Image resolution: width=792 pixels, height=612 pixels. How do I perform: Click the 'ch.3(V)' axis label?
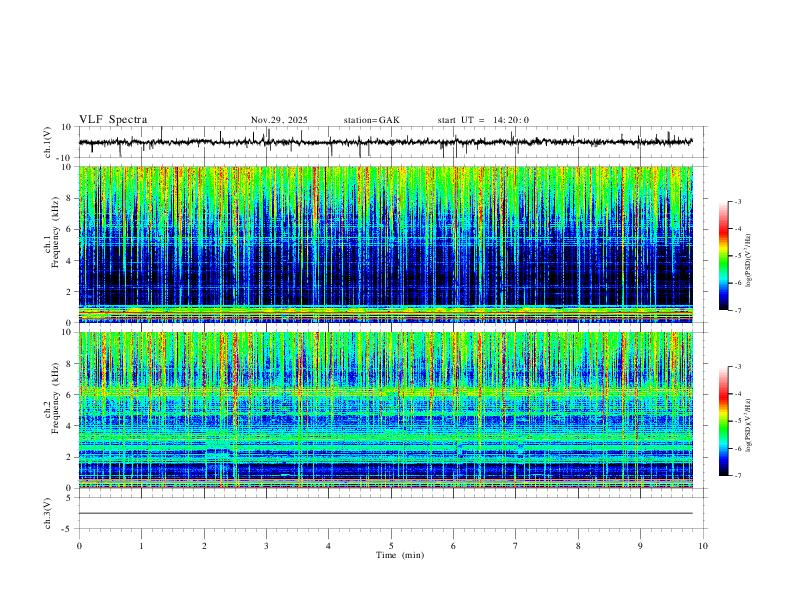(x=48, y=513)
